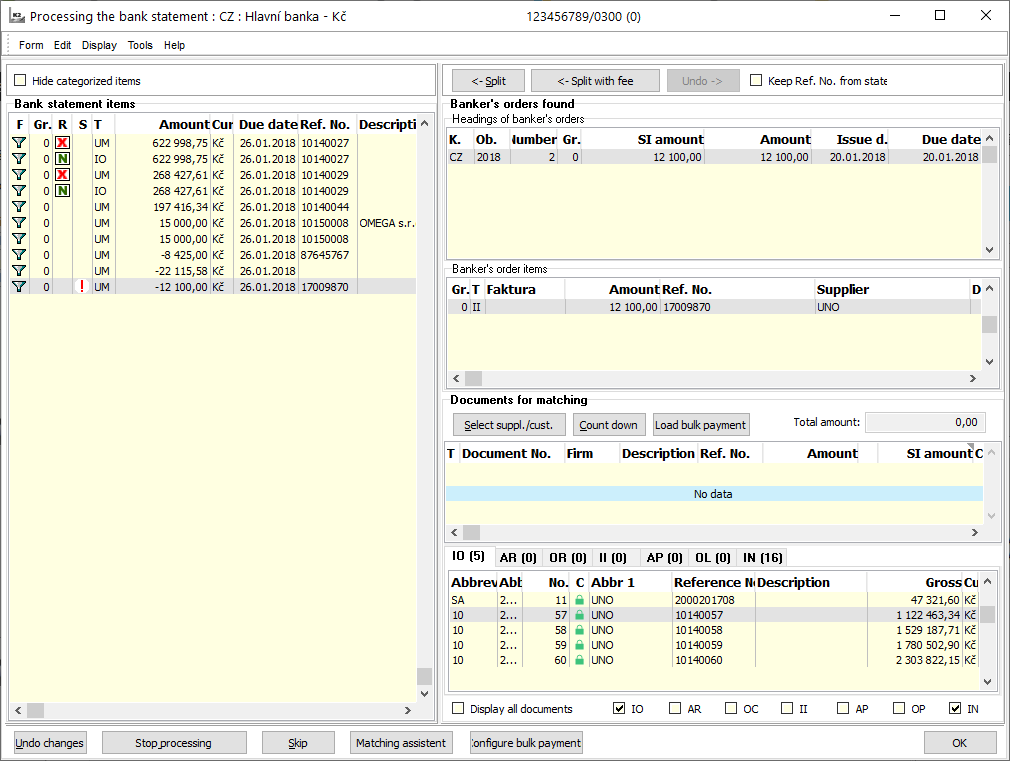Check the II document type checkbox

point(787,708)
